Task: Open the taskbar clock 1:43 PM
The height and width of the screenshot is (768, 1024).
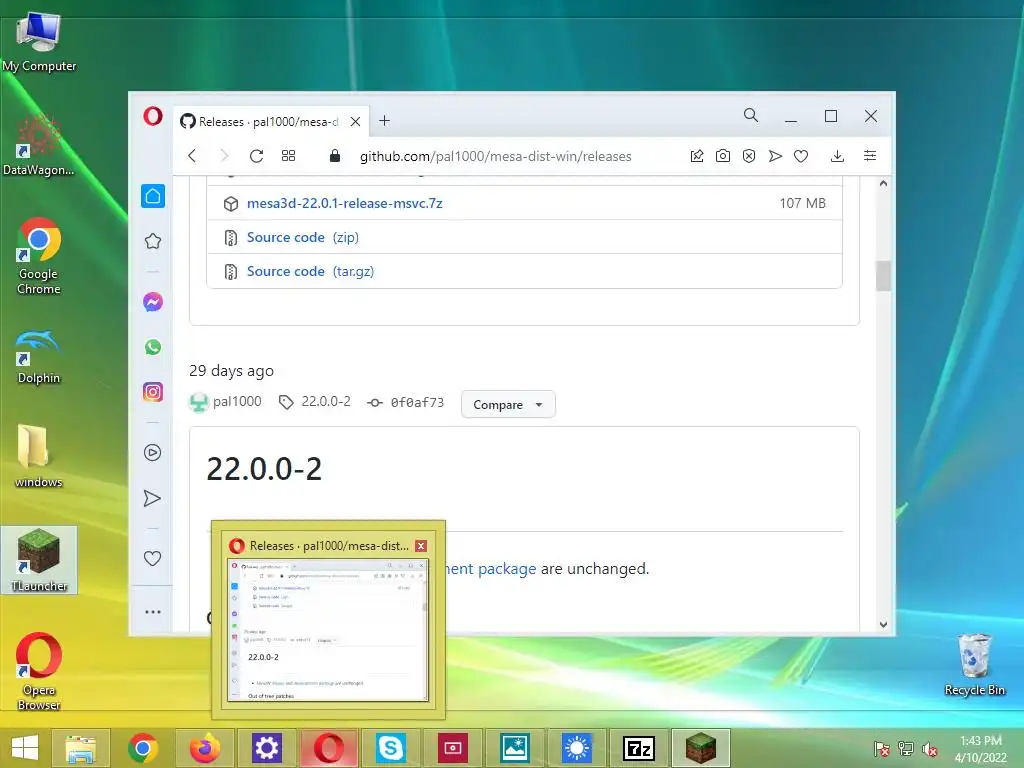Action: [980, 749]
